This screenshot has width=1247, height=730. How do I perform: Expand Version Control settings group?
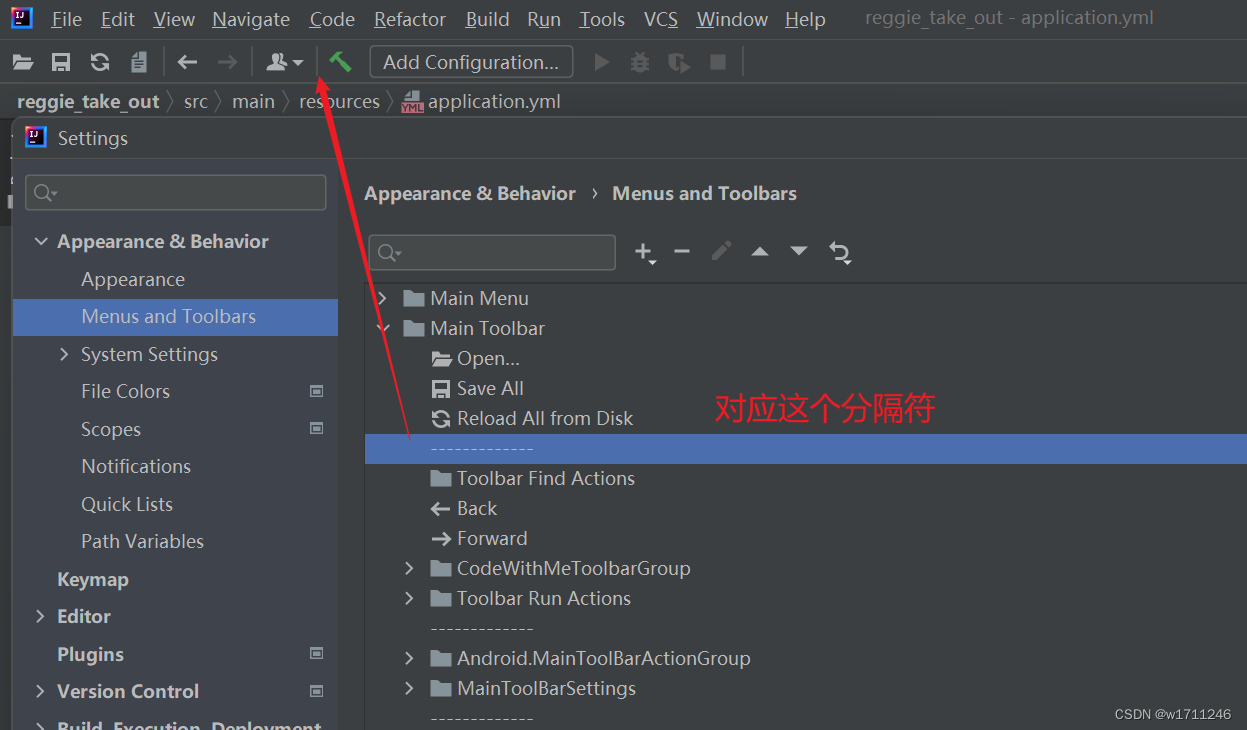click(40, 691)
